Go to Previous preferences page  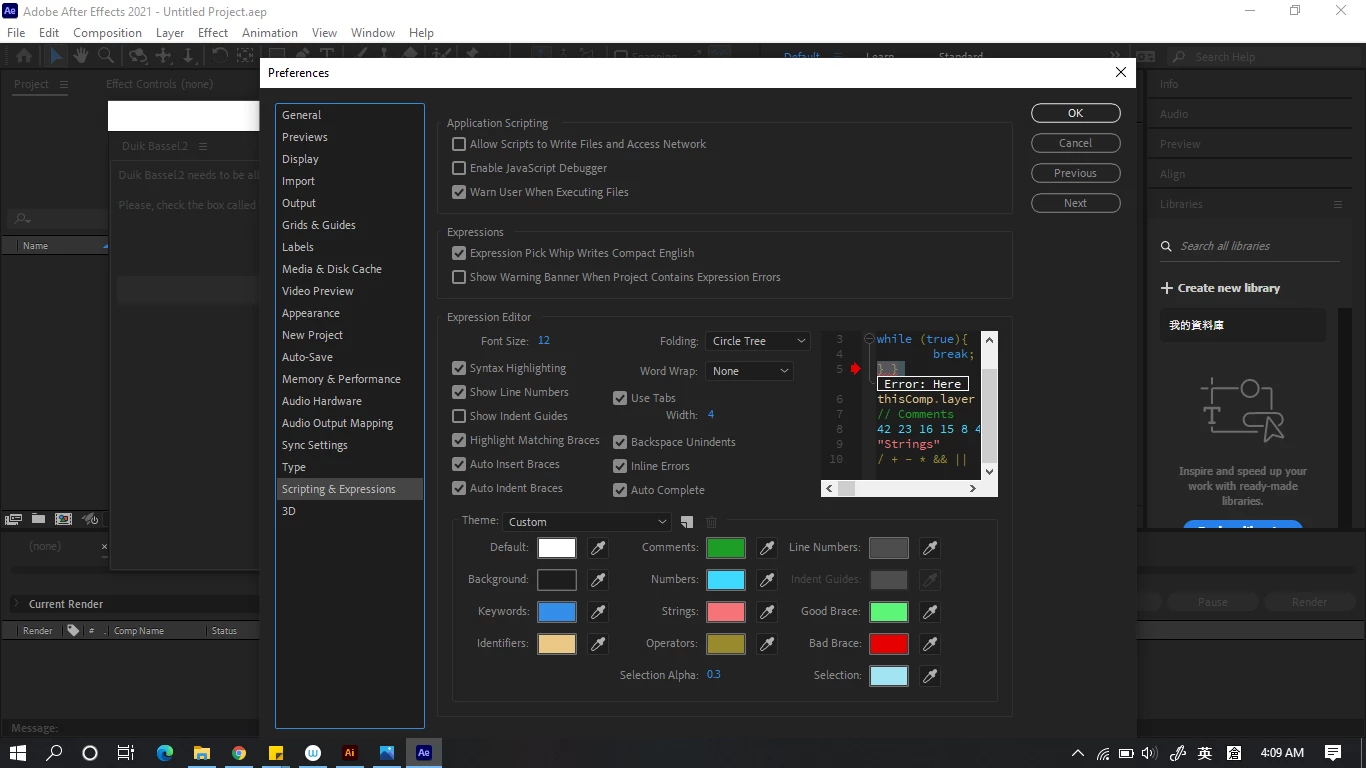[1076, 173]
